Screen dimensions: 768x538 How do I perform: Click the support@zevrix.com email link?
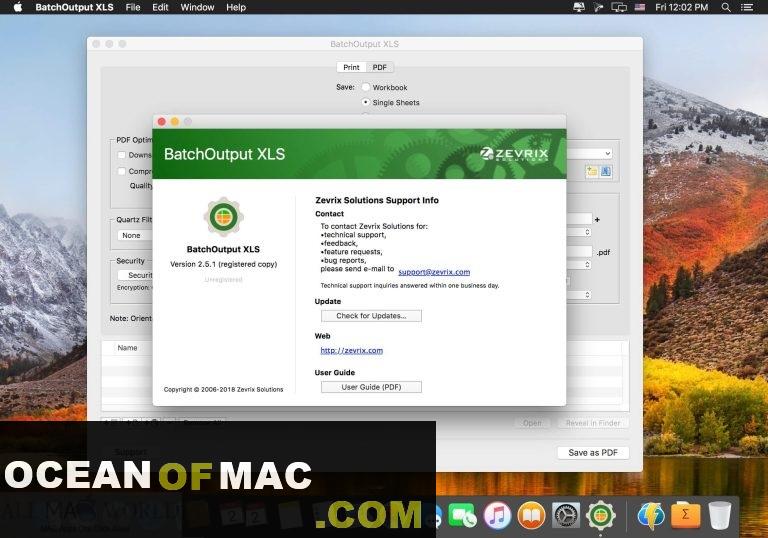click(434, 272)
